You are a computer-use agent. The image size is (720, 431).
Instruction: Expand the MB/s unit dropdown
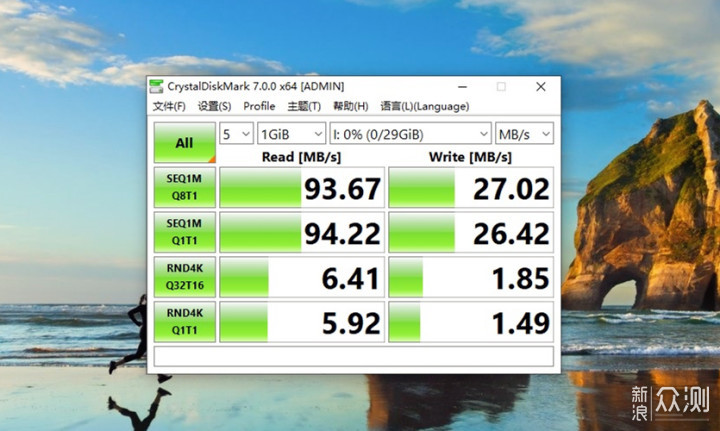pos(524,133)
